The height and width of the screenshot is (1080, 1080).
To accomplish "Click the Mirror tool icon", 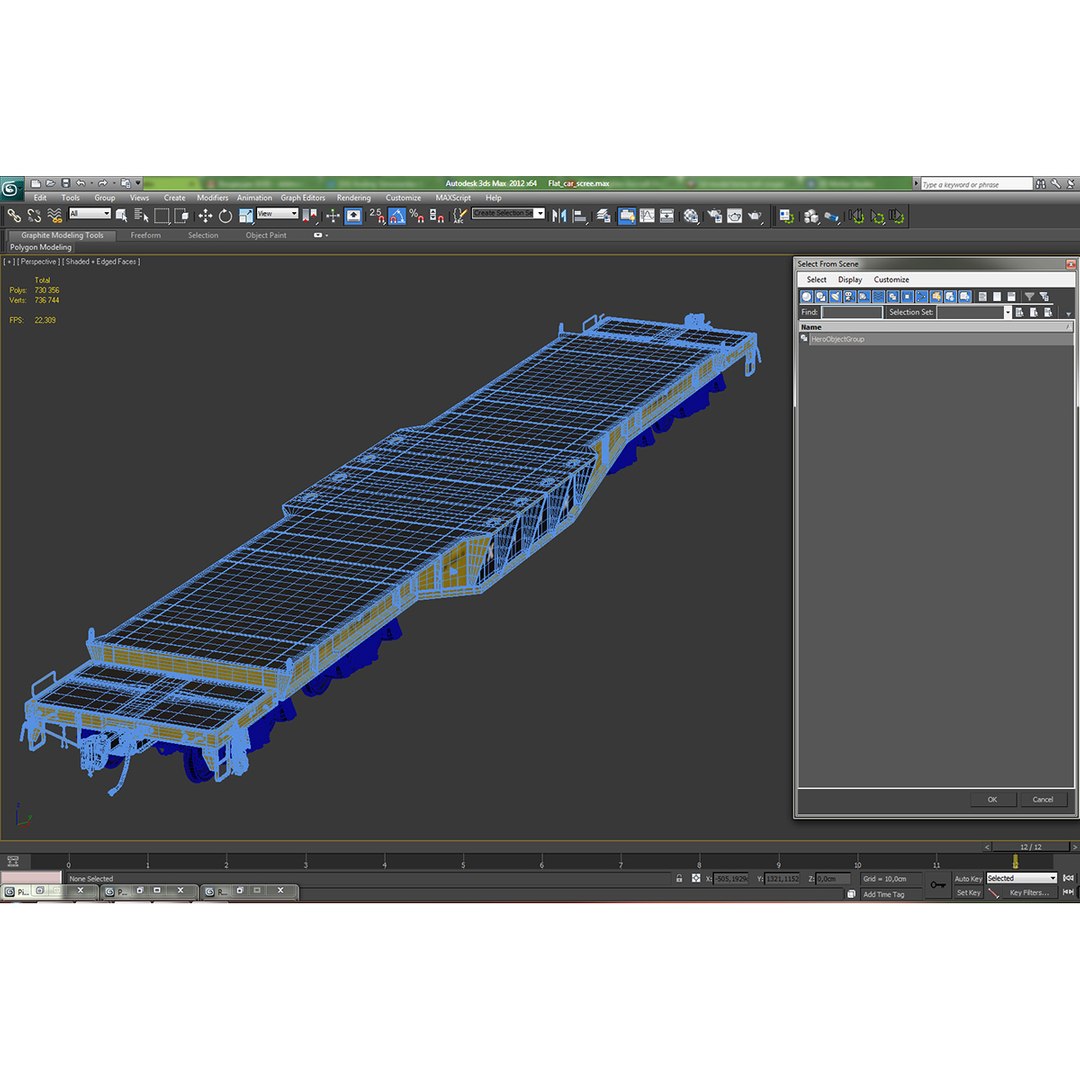I will (x=559, y=216).
